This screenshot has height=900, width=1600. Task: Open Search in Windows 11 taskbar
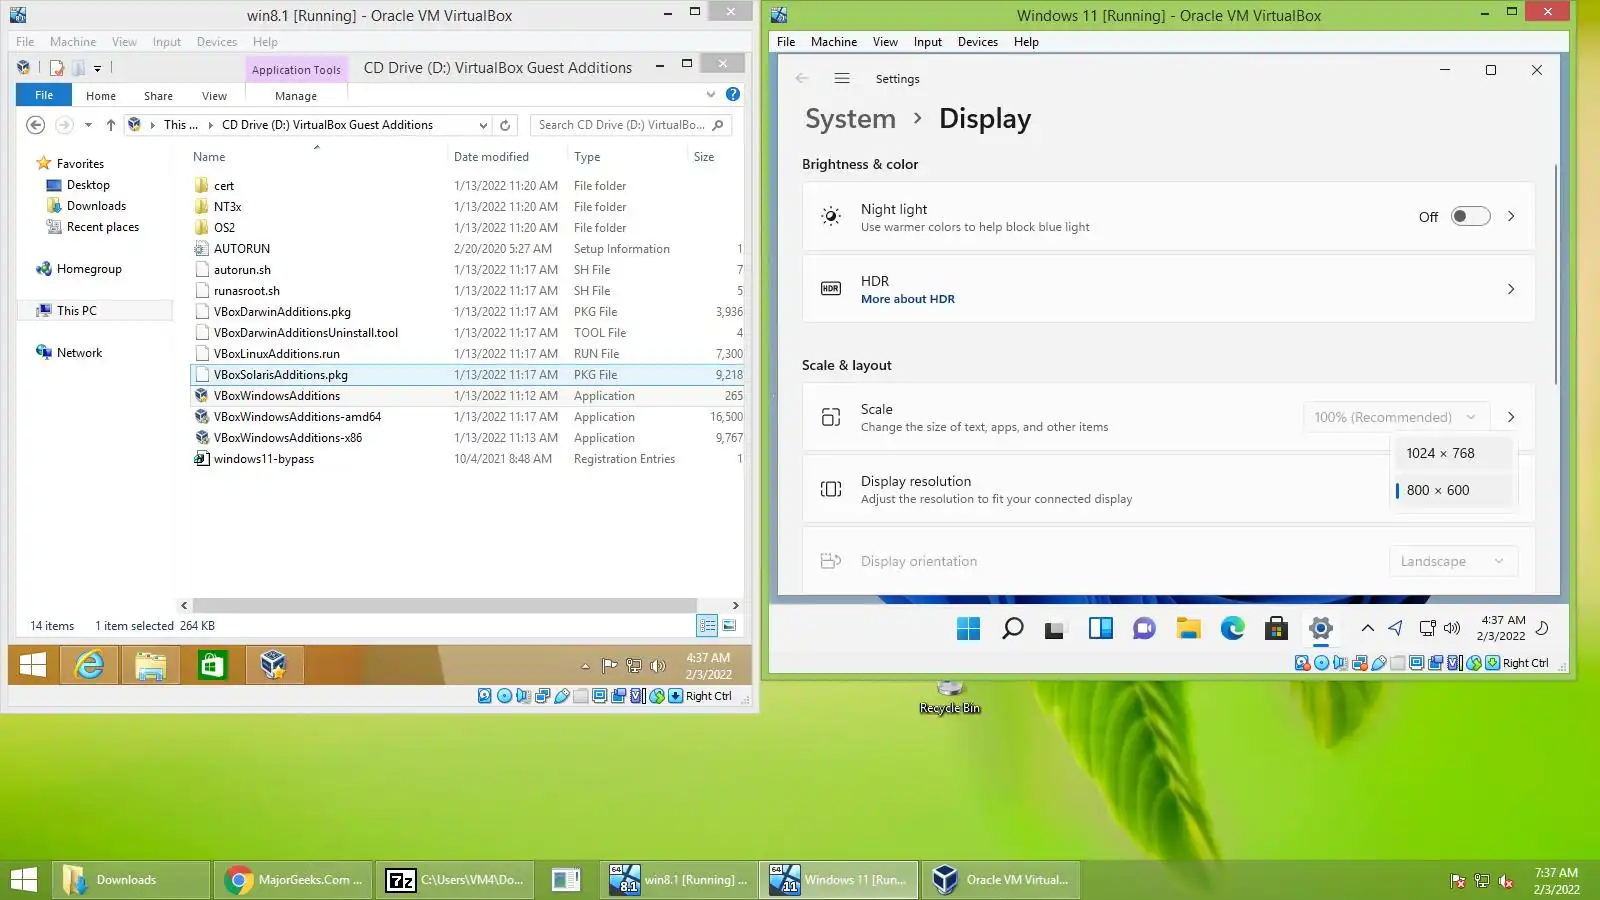1012,628
